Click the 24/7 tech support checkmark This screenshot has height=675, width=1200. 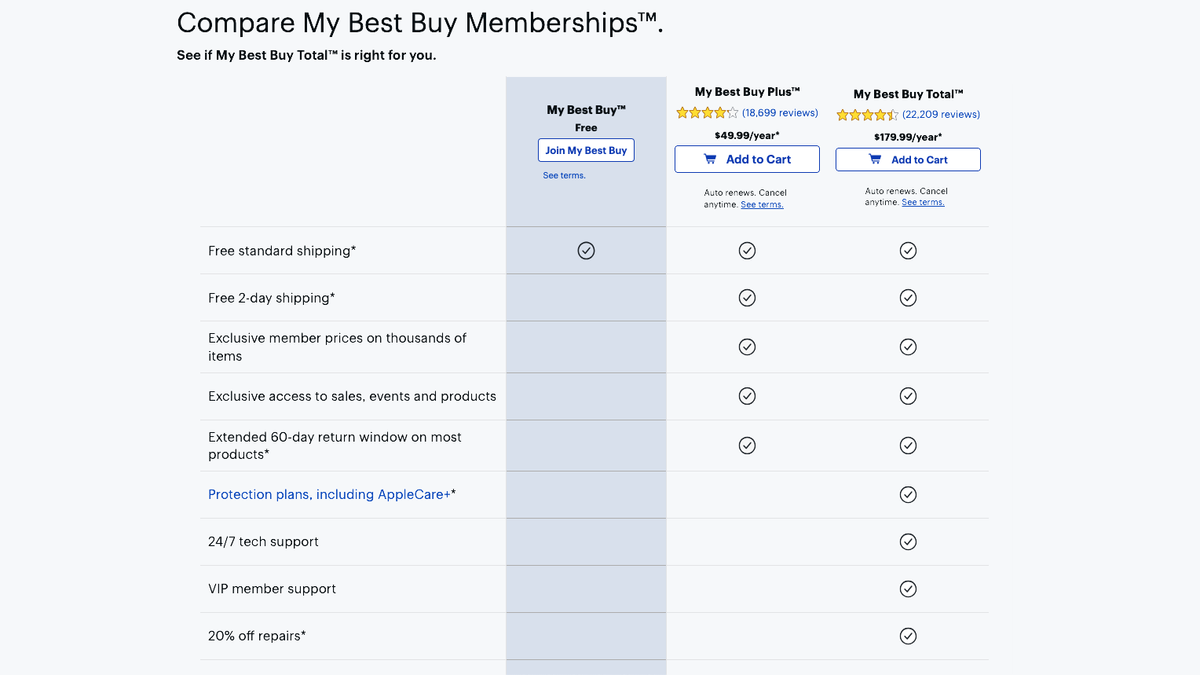(908, 541)
